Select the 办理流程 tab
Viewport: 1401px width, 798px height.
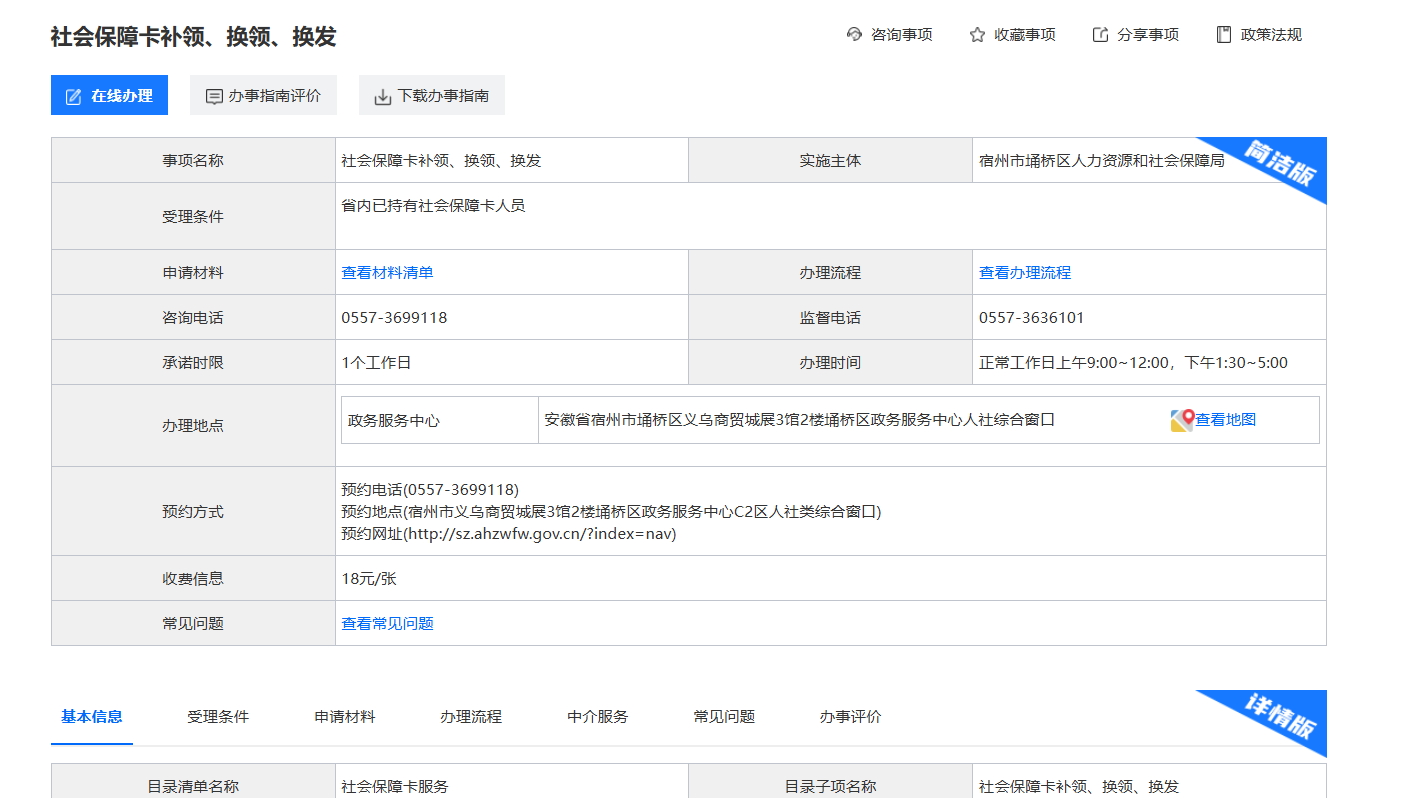[x=471, y=716]
